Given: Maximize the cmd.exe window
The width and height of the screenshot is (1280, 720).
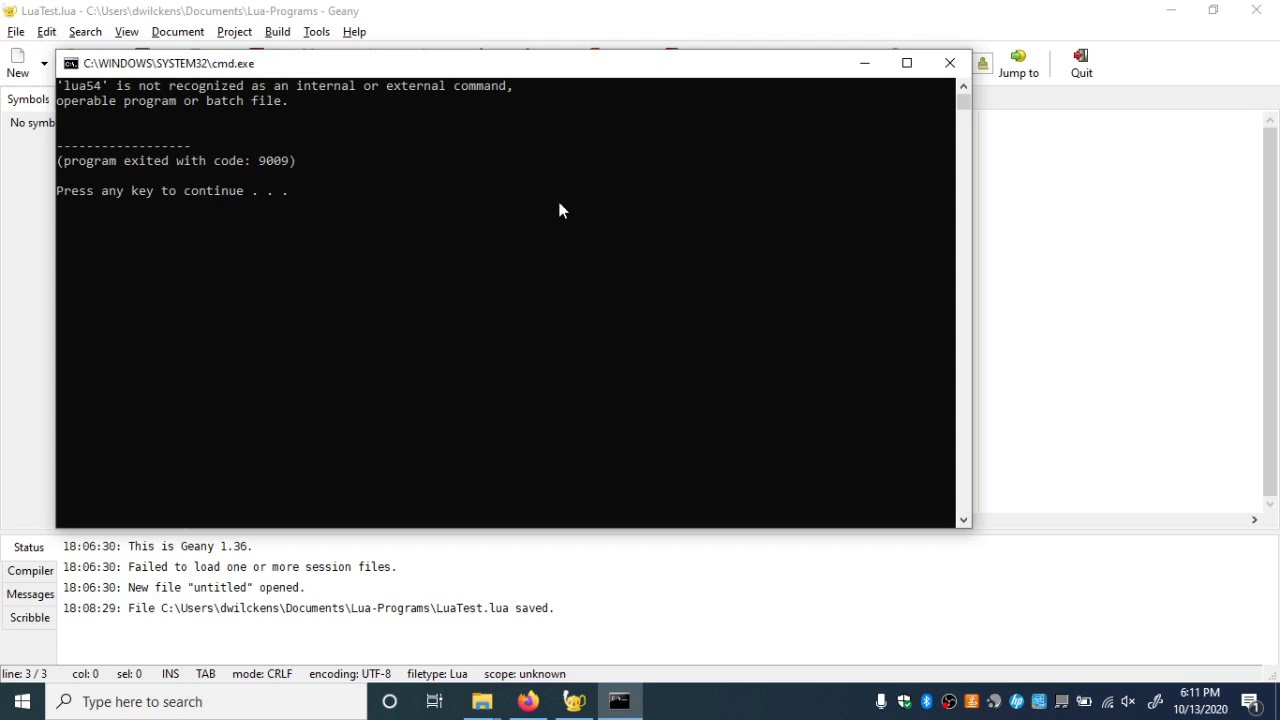Looking at the screenshot, I should [x=907, y=63].
